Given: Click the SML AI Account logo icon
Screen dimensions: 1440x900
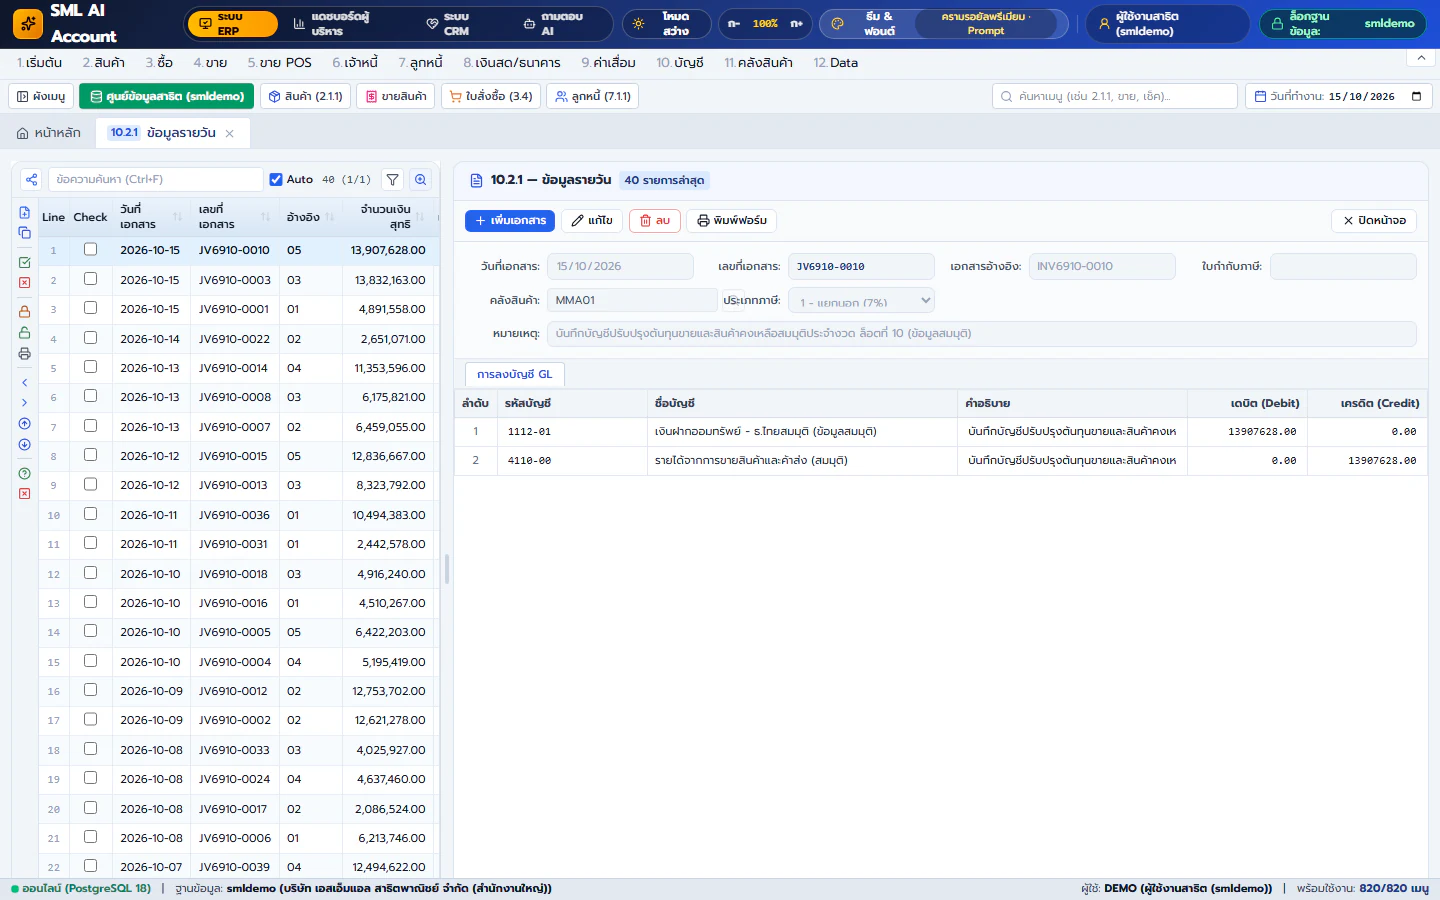Looking at the screenshot, I should (28, 24).
